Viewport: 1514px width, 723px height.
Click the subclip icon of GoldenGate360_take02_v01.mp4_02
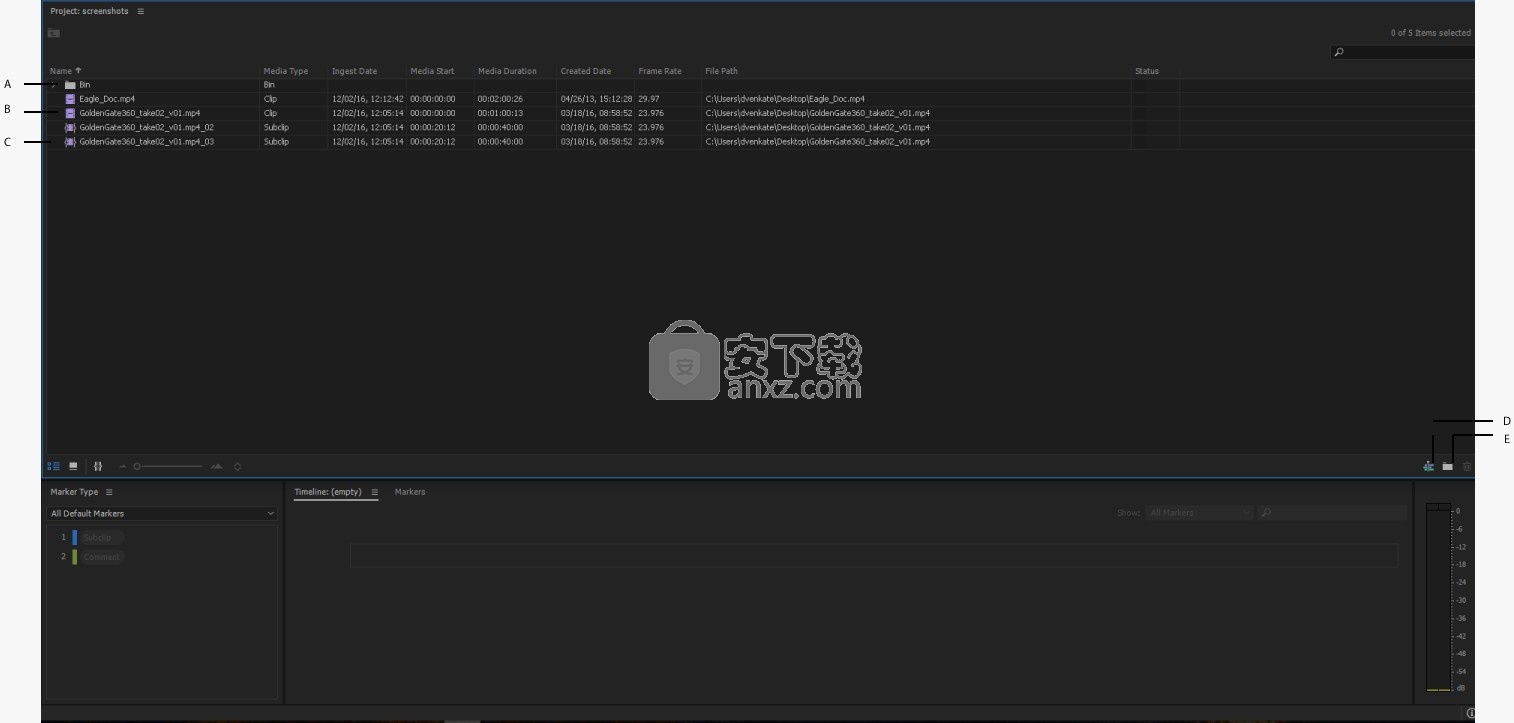pyautogui.click(x=70, y=127)
